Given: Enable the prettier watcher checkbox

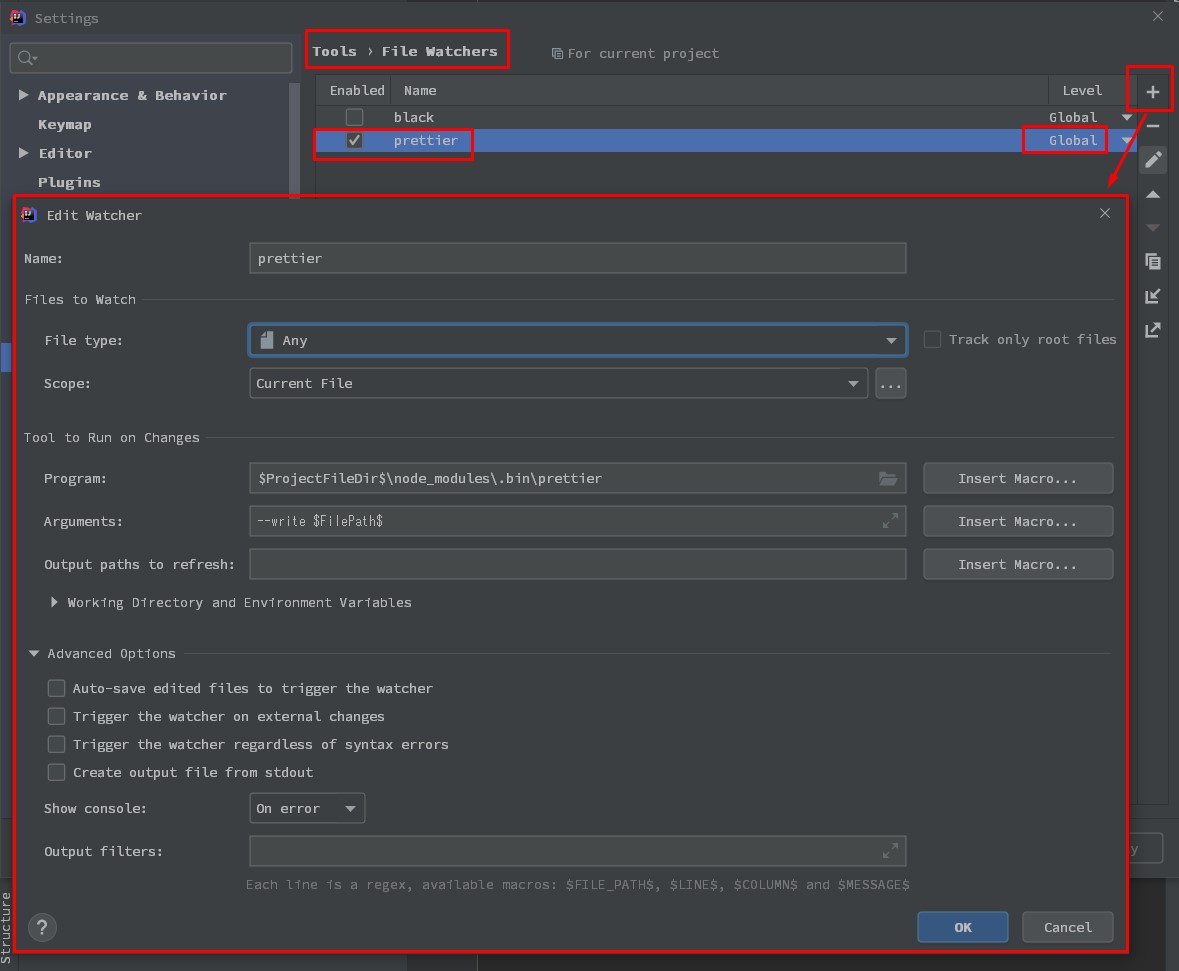Looking at the screenshot, I should click(x=354, y=140).
